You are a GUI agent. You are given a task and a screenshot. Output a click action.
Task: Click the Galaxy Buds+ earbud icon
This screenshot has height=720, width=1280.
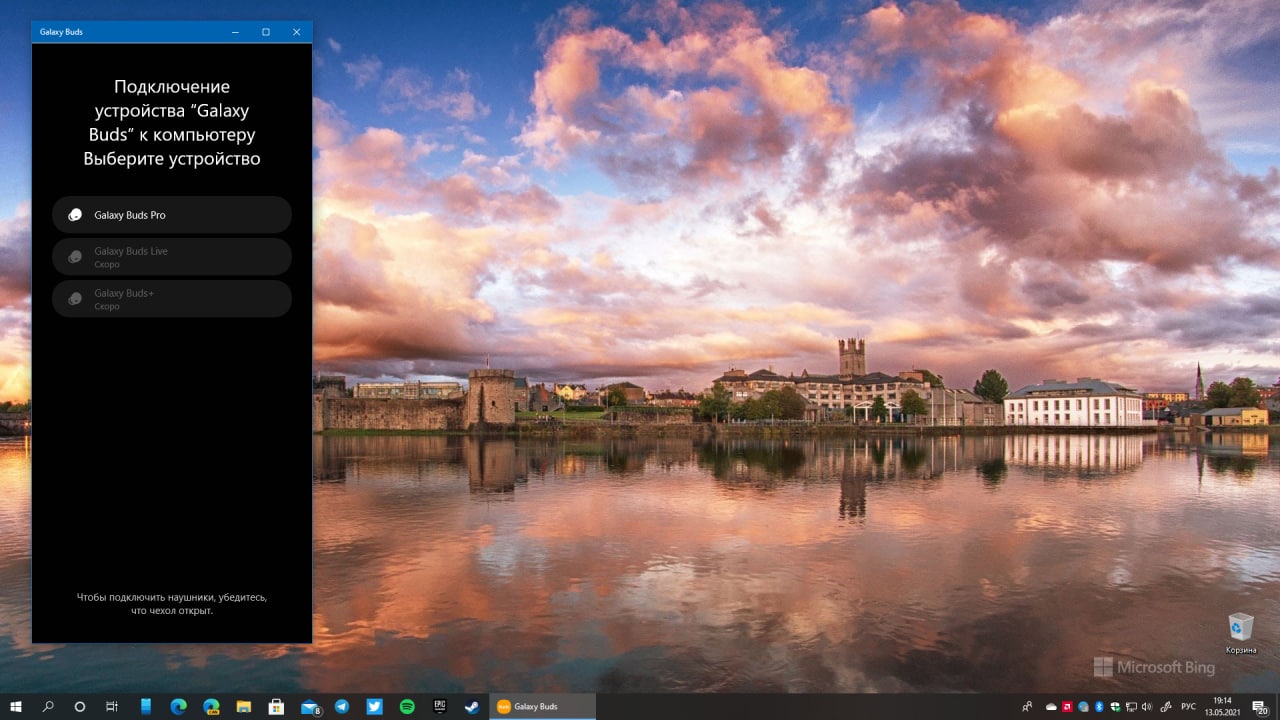[74, 299]
